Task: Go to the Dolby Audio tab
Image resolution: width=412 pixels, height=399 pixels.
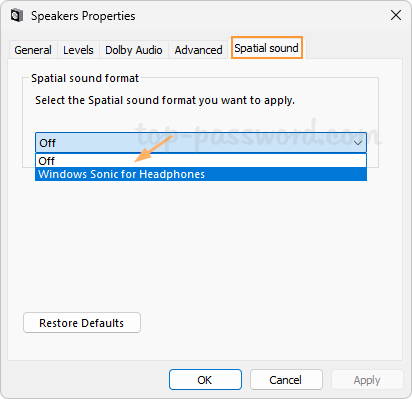Action: pos(134,50)
